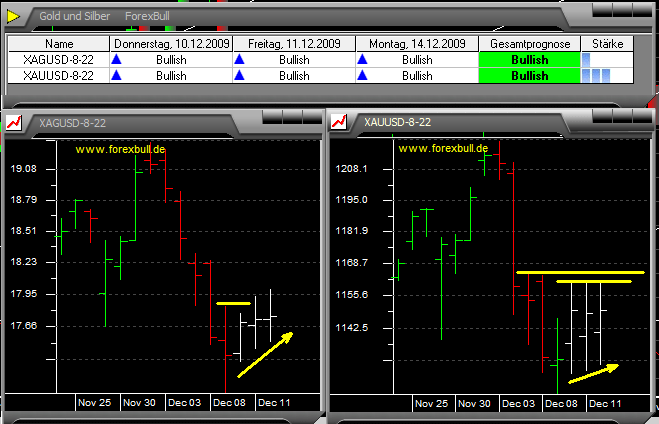Click the Stärke column header

click(607, 44)
